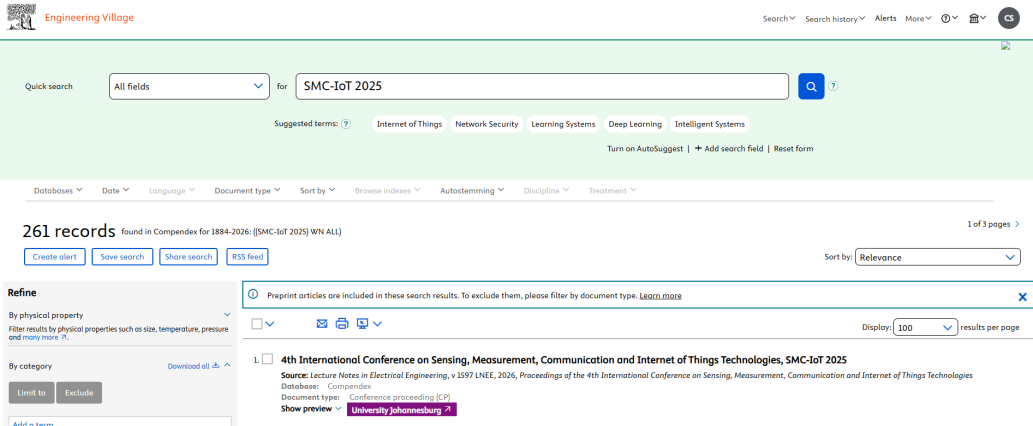Click the info icon in preprint banner
This screenshot has height=426, width=1033.
pyautogui.click(x=254, y=296)
